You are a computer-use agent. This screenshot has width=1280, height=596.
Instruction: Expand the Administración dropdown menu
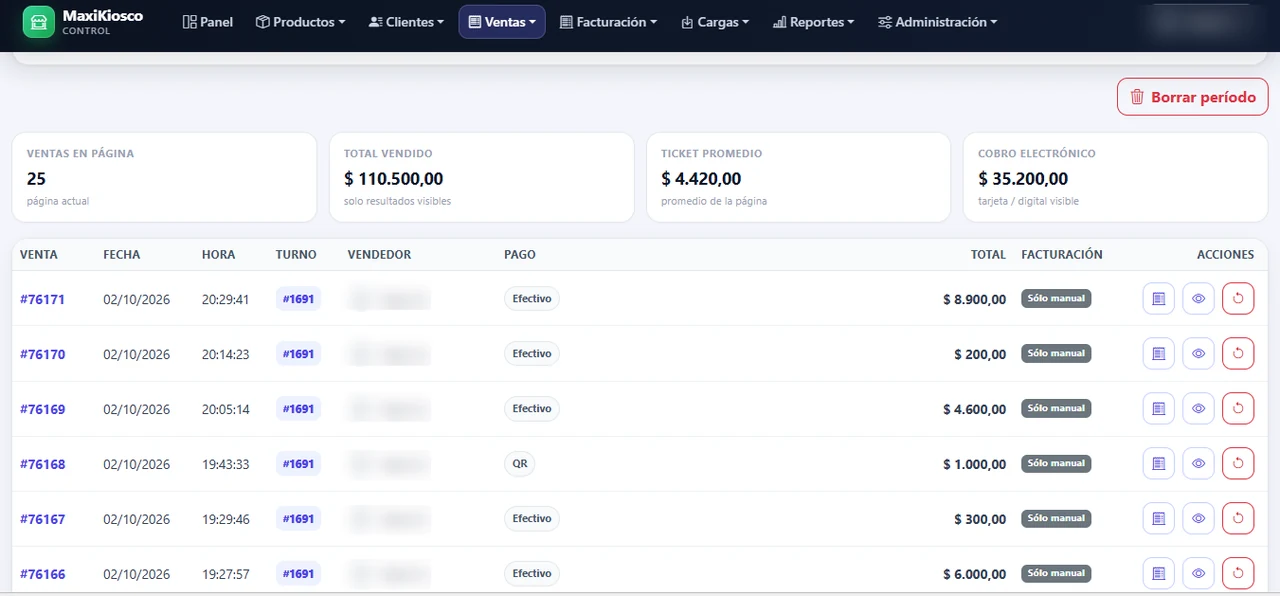[x=937, y=22]
